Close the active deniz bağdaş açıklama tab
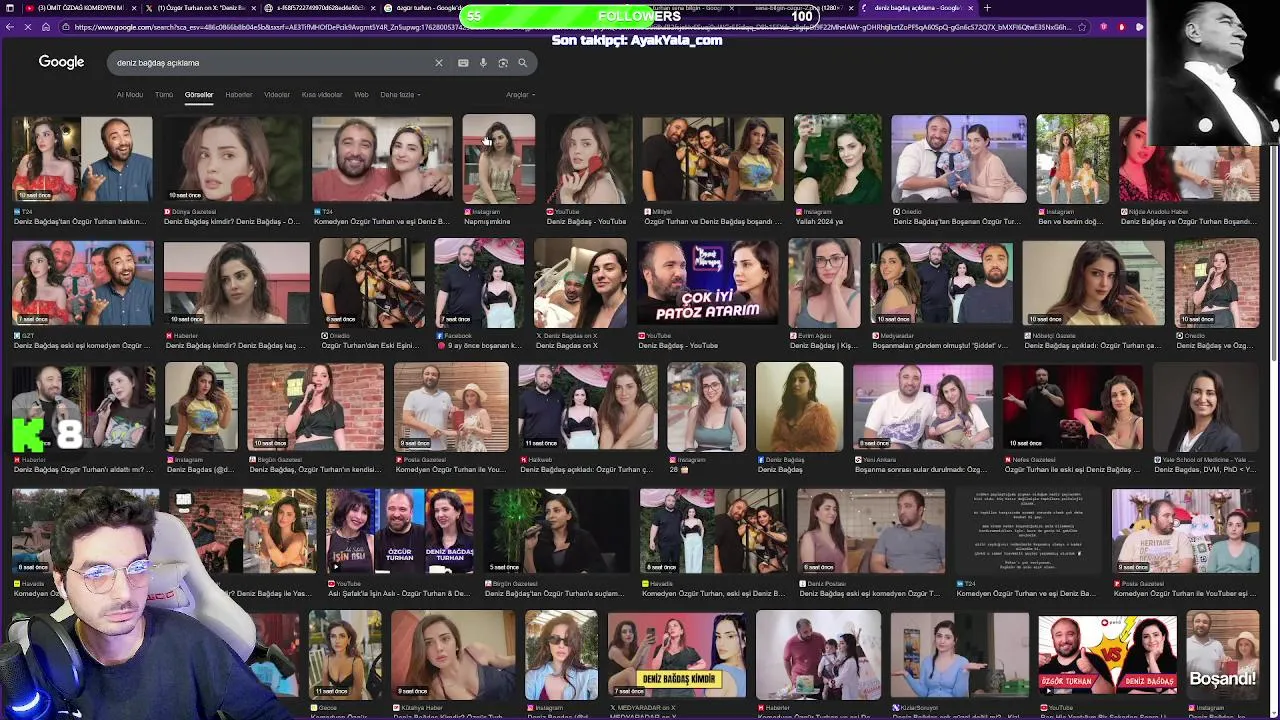This screenshot has height=720, width=1280. (x=973, y=8)
